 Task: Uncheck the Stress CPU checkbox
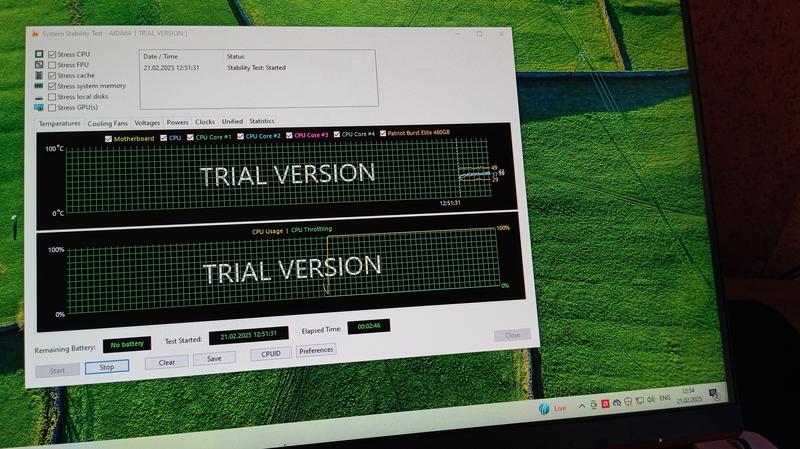point(52,54)
